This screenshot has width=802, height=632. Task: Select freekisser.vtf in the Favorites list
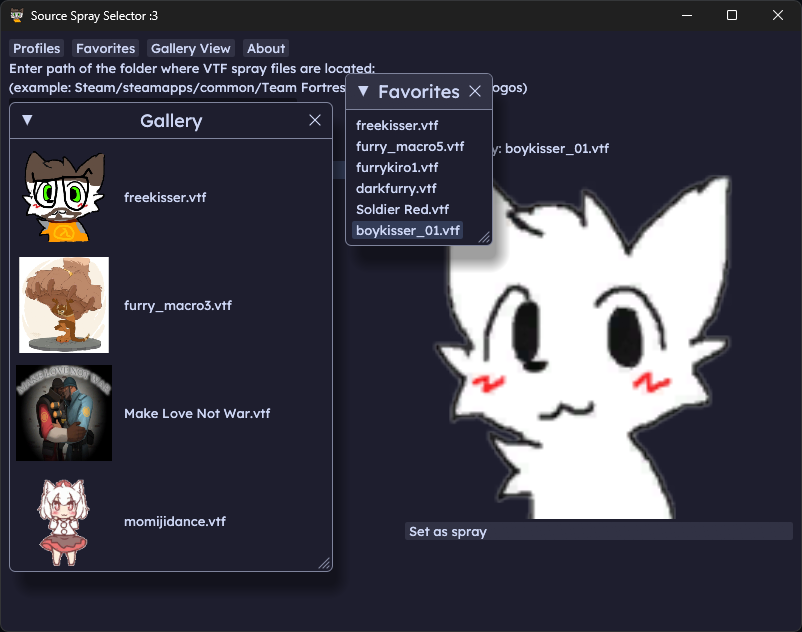coord(397,125)
